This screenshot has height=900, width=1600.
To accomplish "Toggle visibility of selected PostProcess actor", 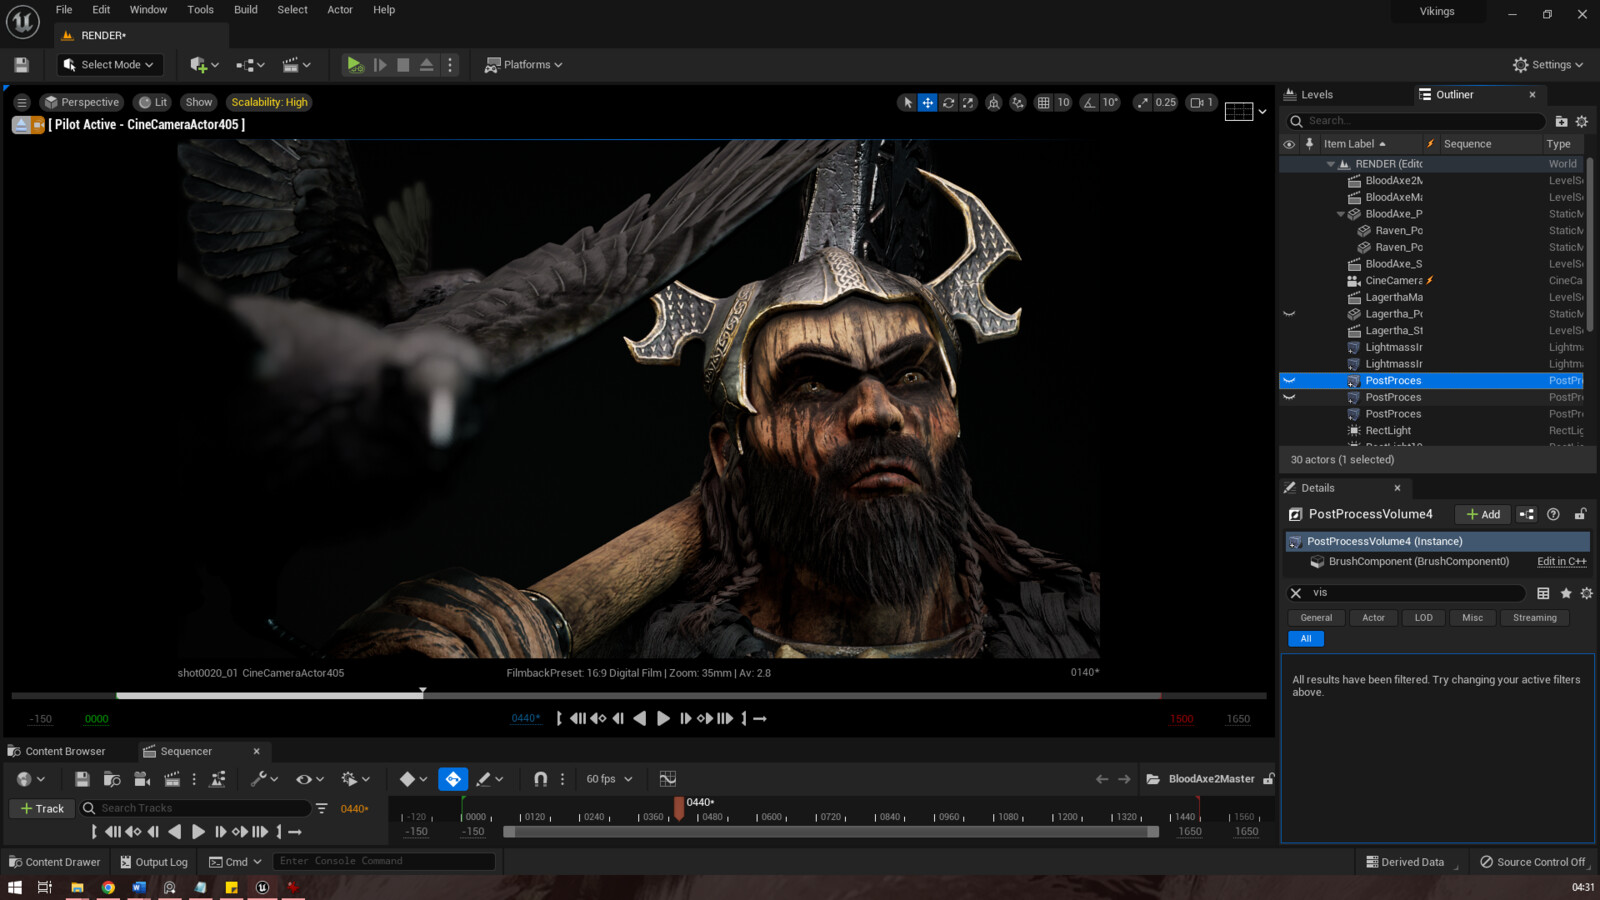I will [x=1289, y=381].
